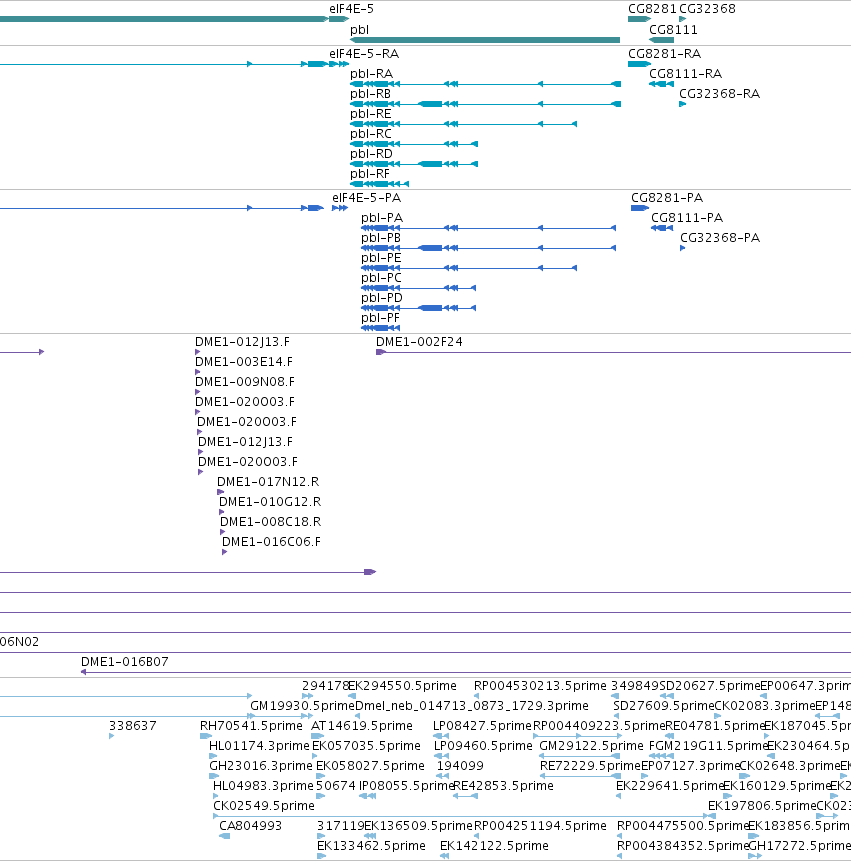This screenshot has width=851, height=861.
Task: Click the CA804993 EST label
Action: 250,826
